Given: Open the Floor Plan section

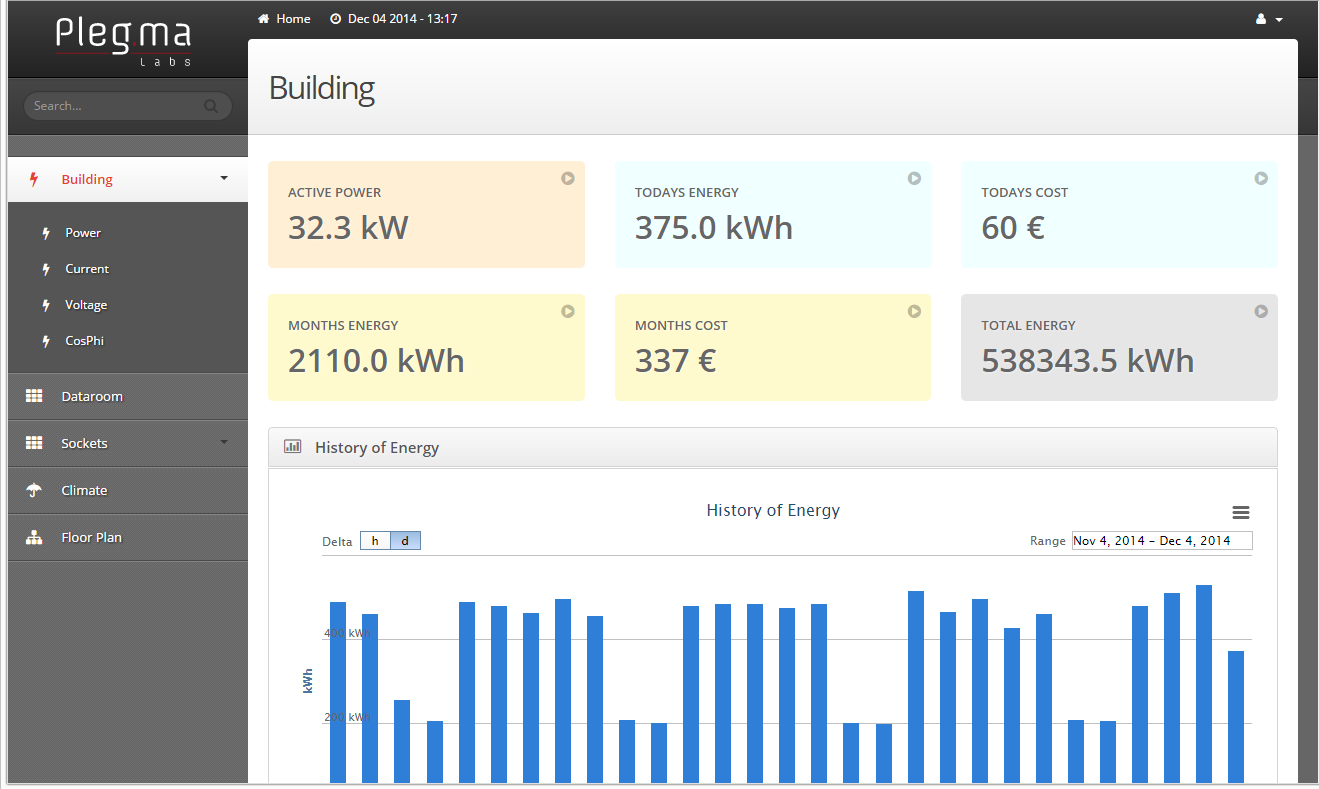Looking at the screenshot, I should click(x=128, y=537).
